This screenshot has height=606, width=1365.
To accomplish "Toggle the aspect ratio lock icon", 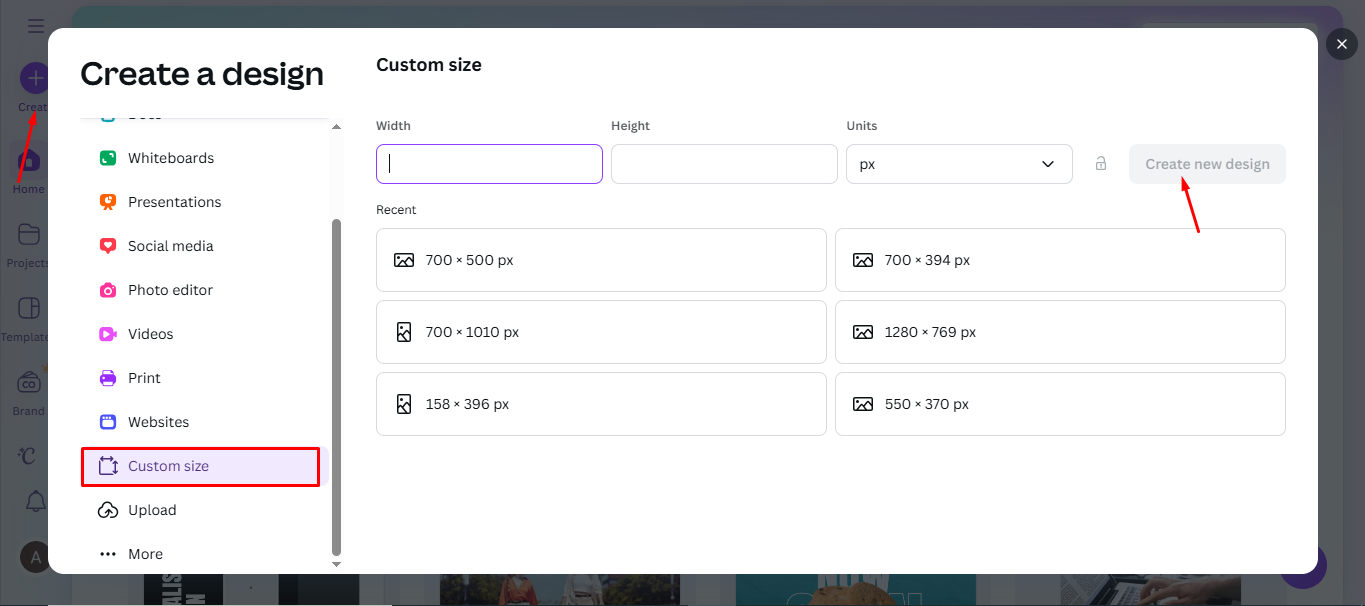I will 1100,163.
